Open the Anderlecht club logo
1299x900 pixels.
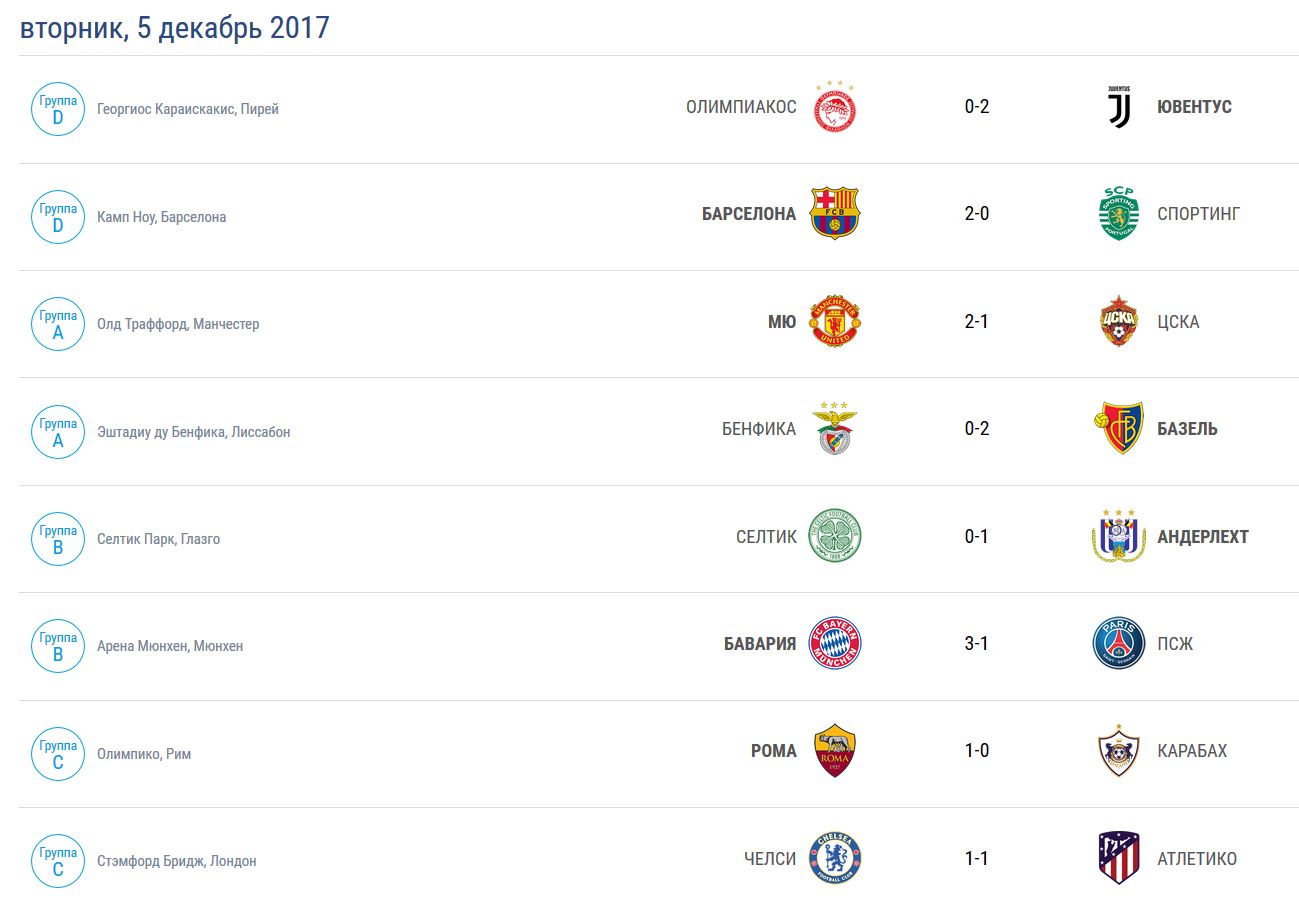pyautogui.click(x=1118, y=536)
